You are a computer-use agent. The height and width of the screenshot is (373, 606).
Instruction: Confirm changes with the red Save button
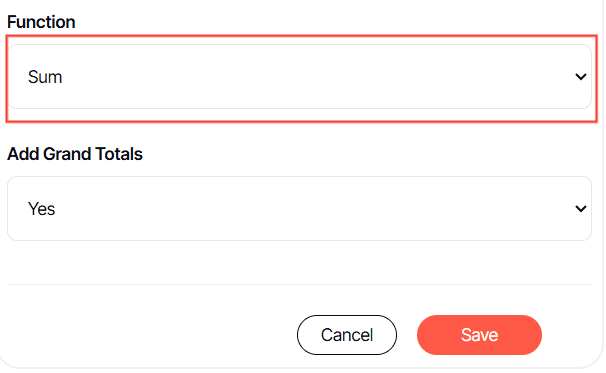click(479, 335)
